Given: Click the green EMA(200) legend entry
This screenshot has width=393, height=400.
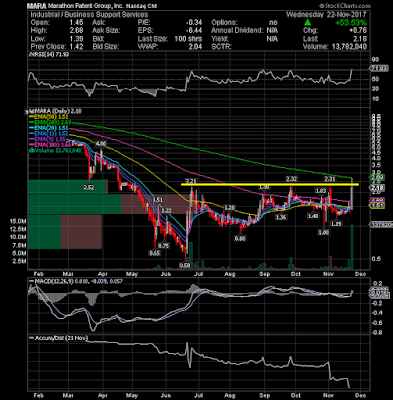Looking at the screenshot, I should coord(50,122).
